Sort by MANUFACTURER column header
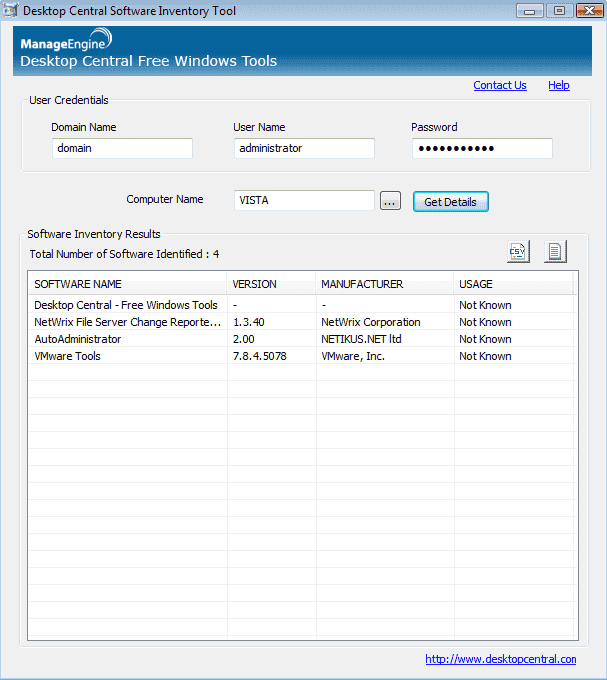607x680 pixels. (x=385, y=284)
